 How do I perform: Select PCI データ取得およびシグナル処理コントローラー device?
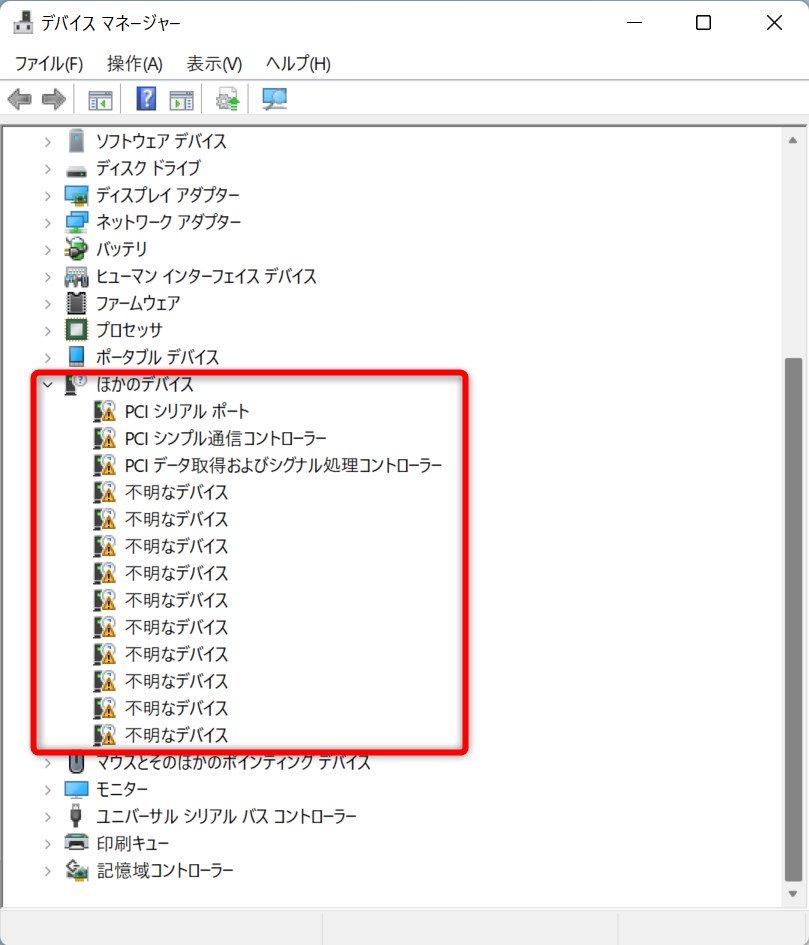coord(283,465)
